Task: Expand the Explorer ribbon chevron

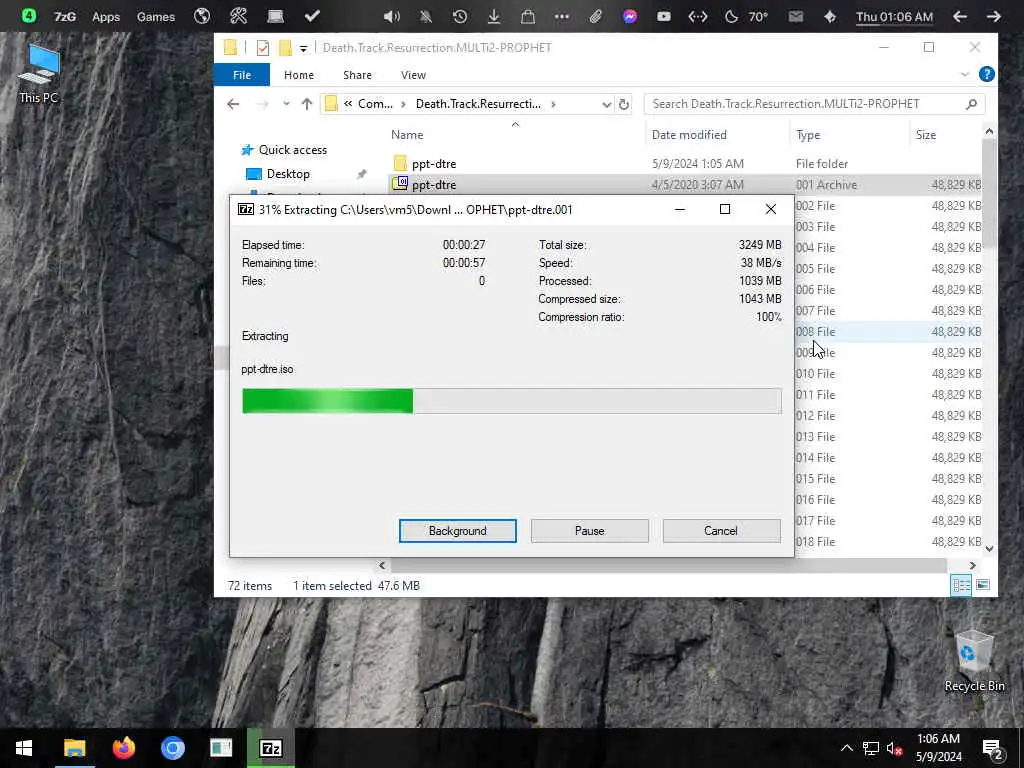Action: pyautogui.click(x=965, y=74)
